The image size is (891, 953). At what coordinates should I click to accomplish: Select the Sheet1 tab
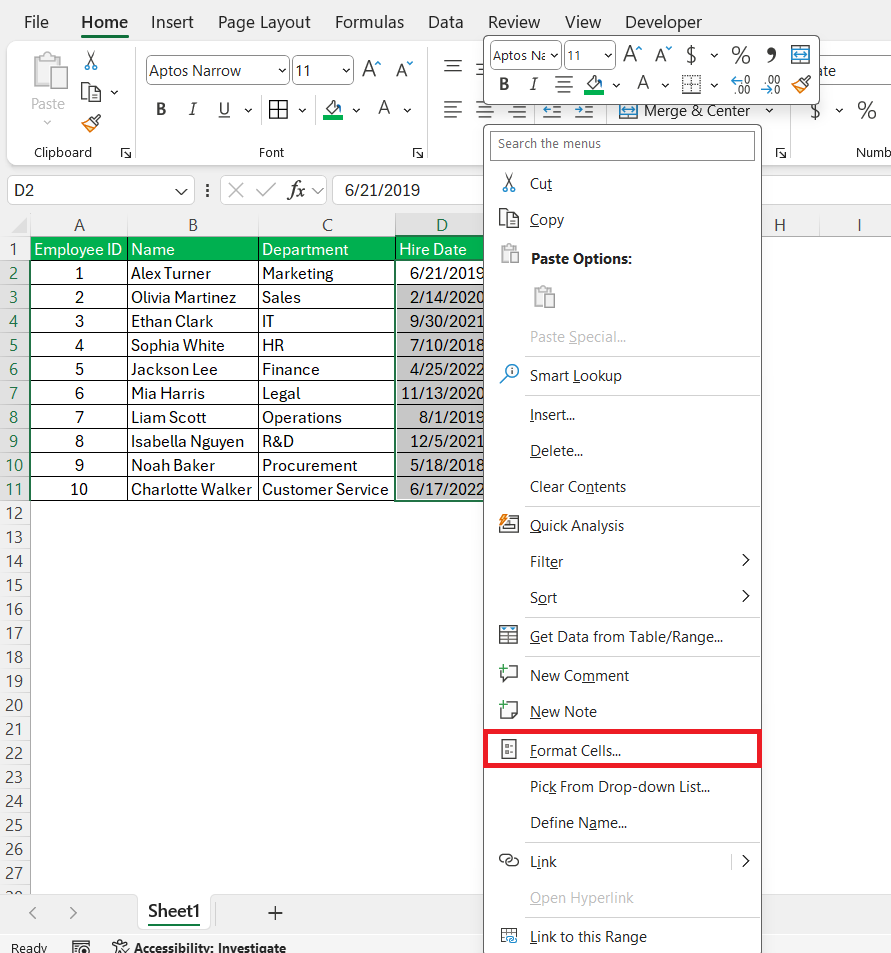tap(174, 911)
